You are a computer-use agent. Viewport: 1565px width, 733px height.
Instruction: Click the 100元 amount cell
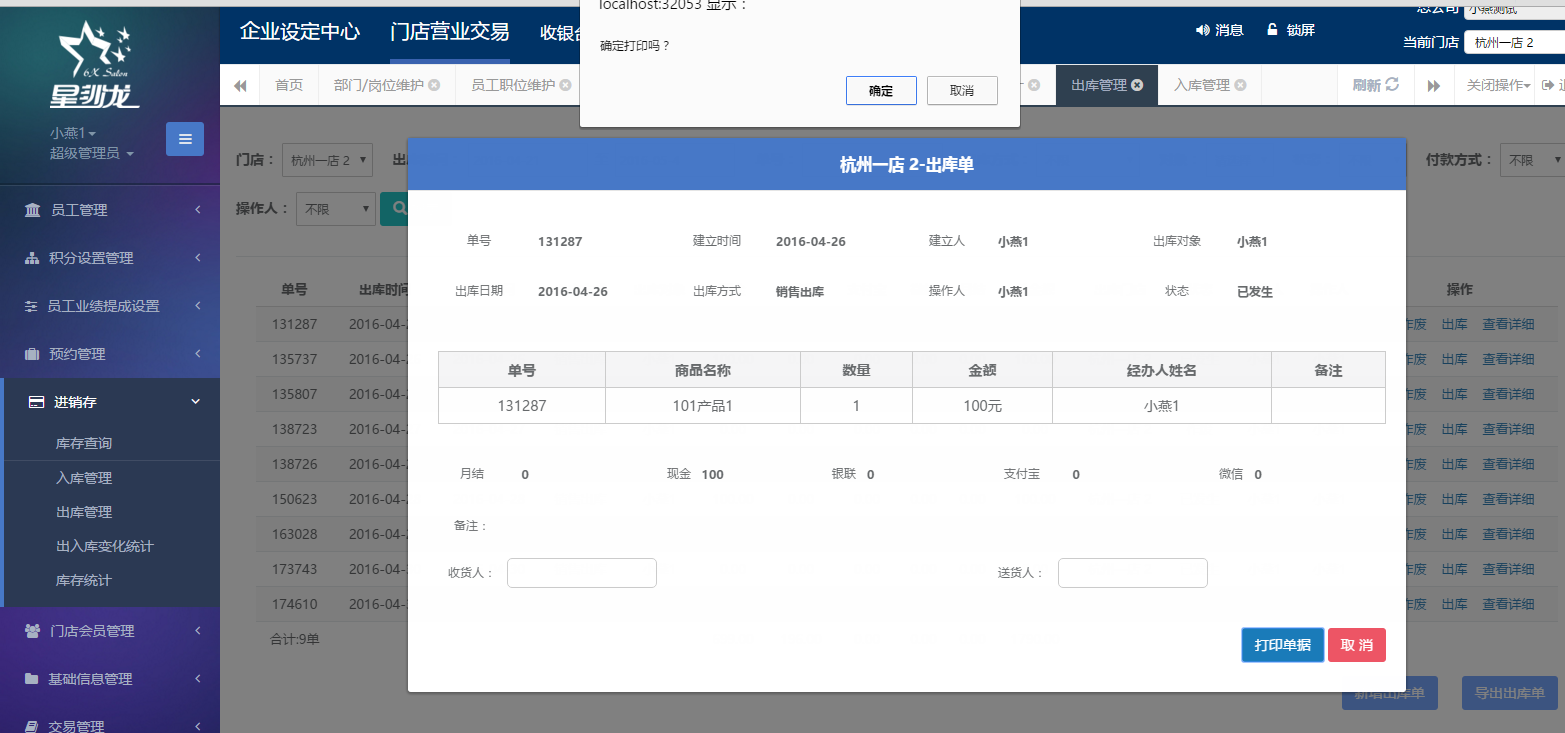point(982,406)
